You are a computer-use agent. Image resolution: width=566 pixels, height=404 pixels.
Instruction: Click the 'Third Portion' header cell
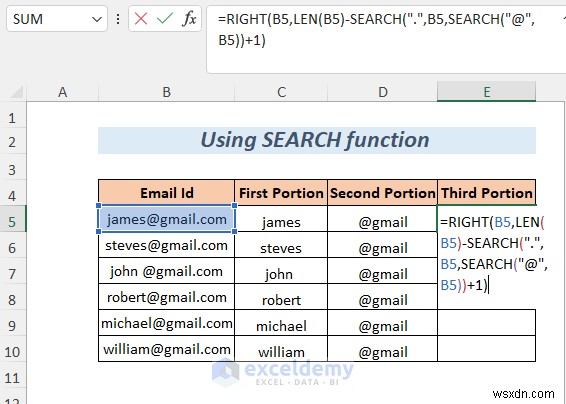pos(487,192)
